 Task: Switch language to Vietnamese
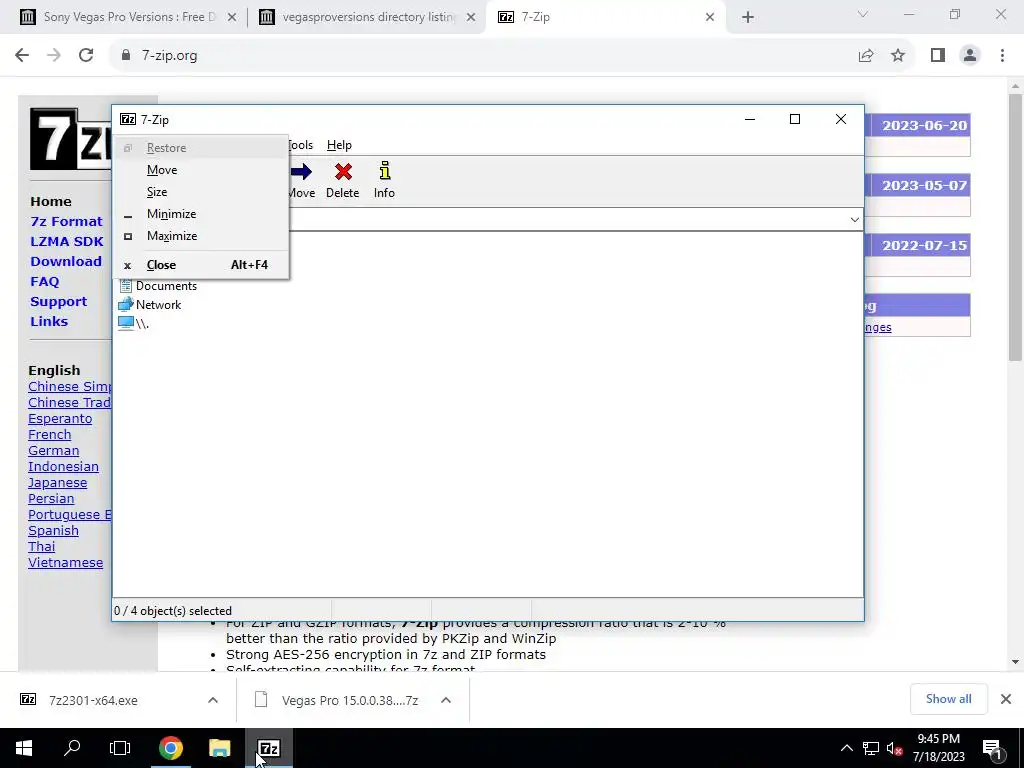pos(65,563)
